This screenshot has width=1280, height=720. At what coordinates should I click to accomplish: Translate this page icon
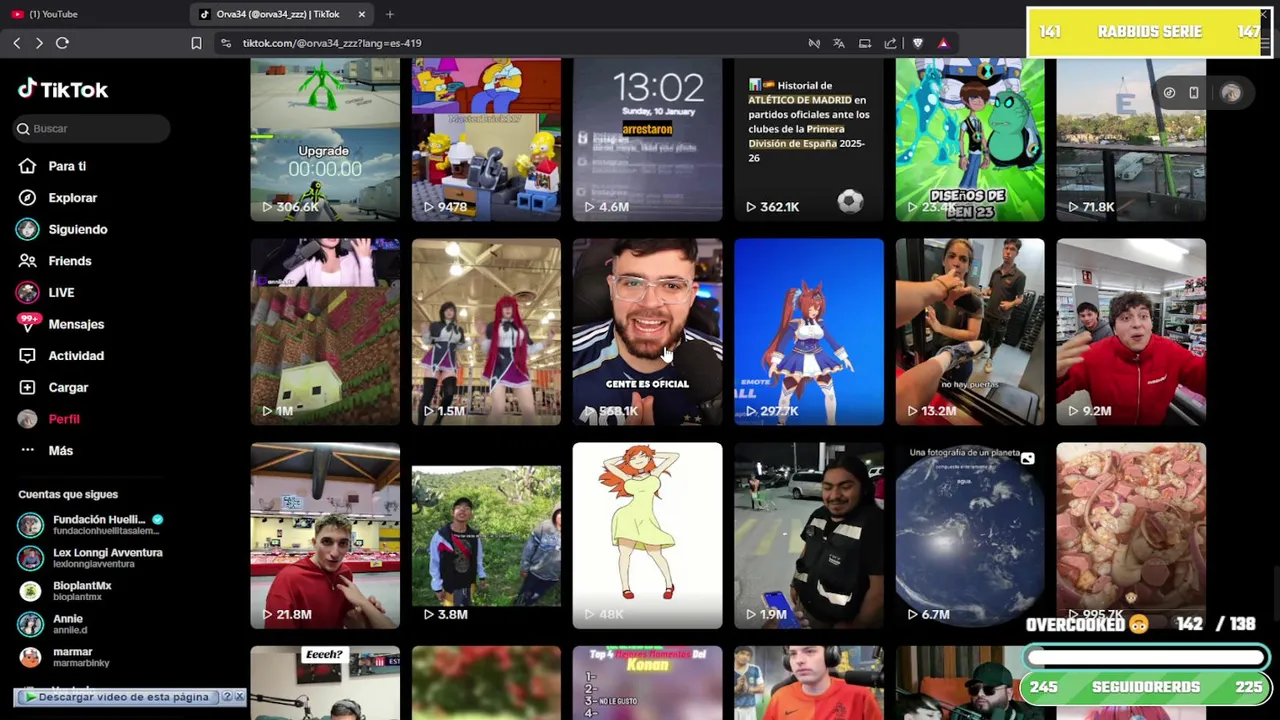pyautogui.click(x=839, y=43)
